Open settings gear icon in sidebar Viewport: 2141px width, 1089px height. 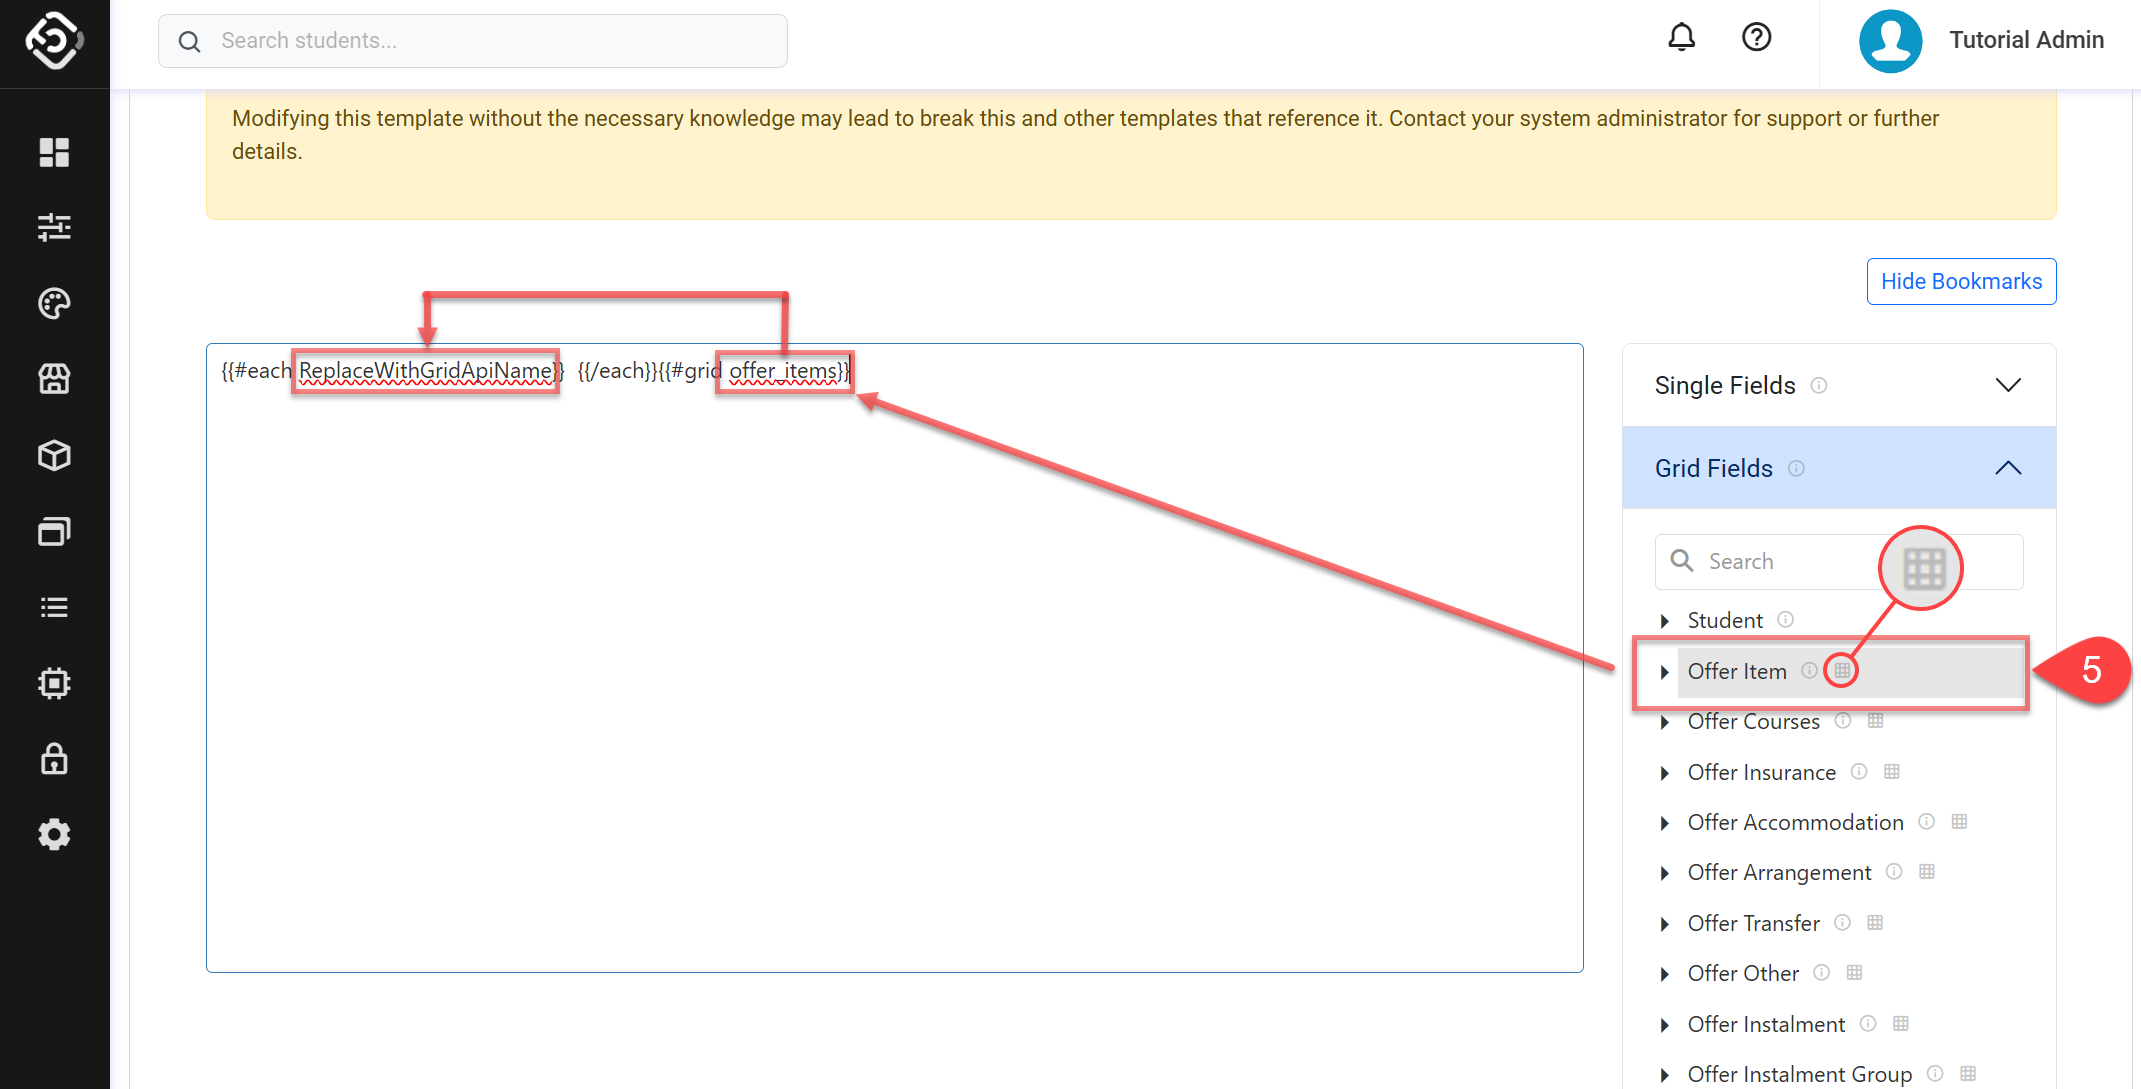pyautogui.click(x=54, y=834)
